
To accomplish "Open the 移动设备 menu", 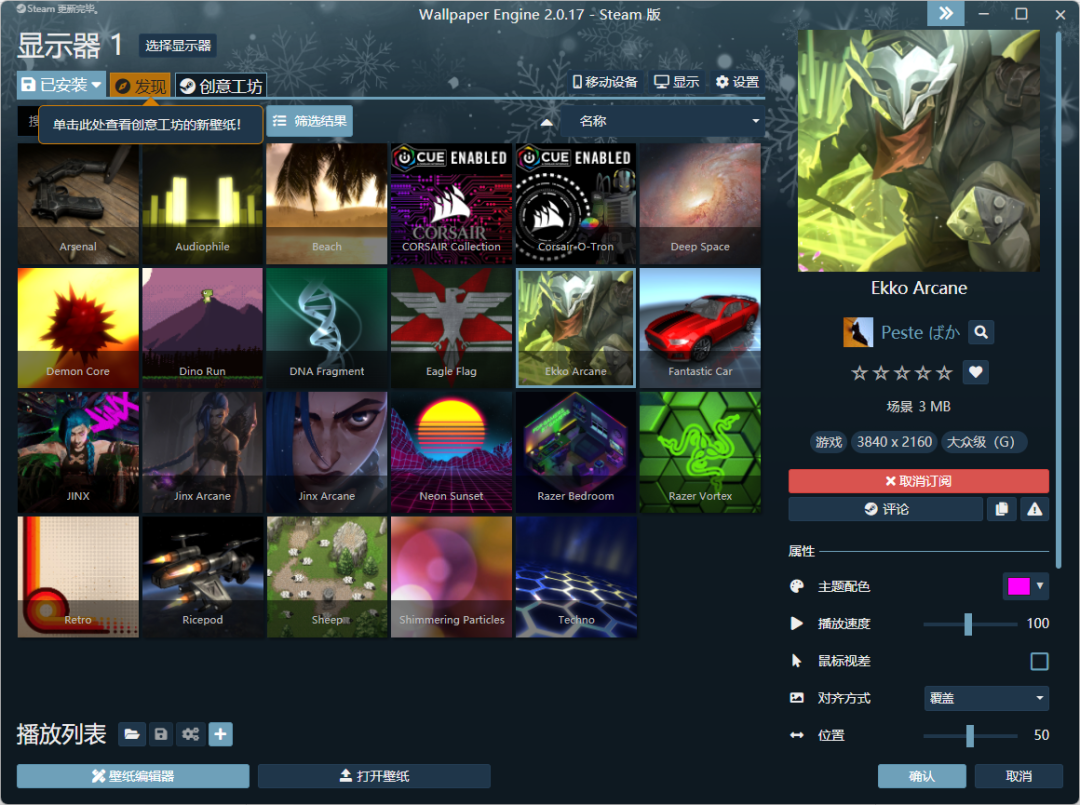I will pyautogui.click(x=605, y=82).
